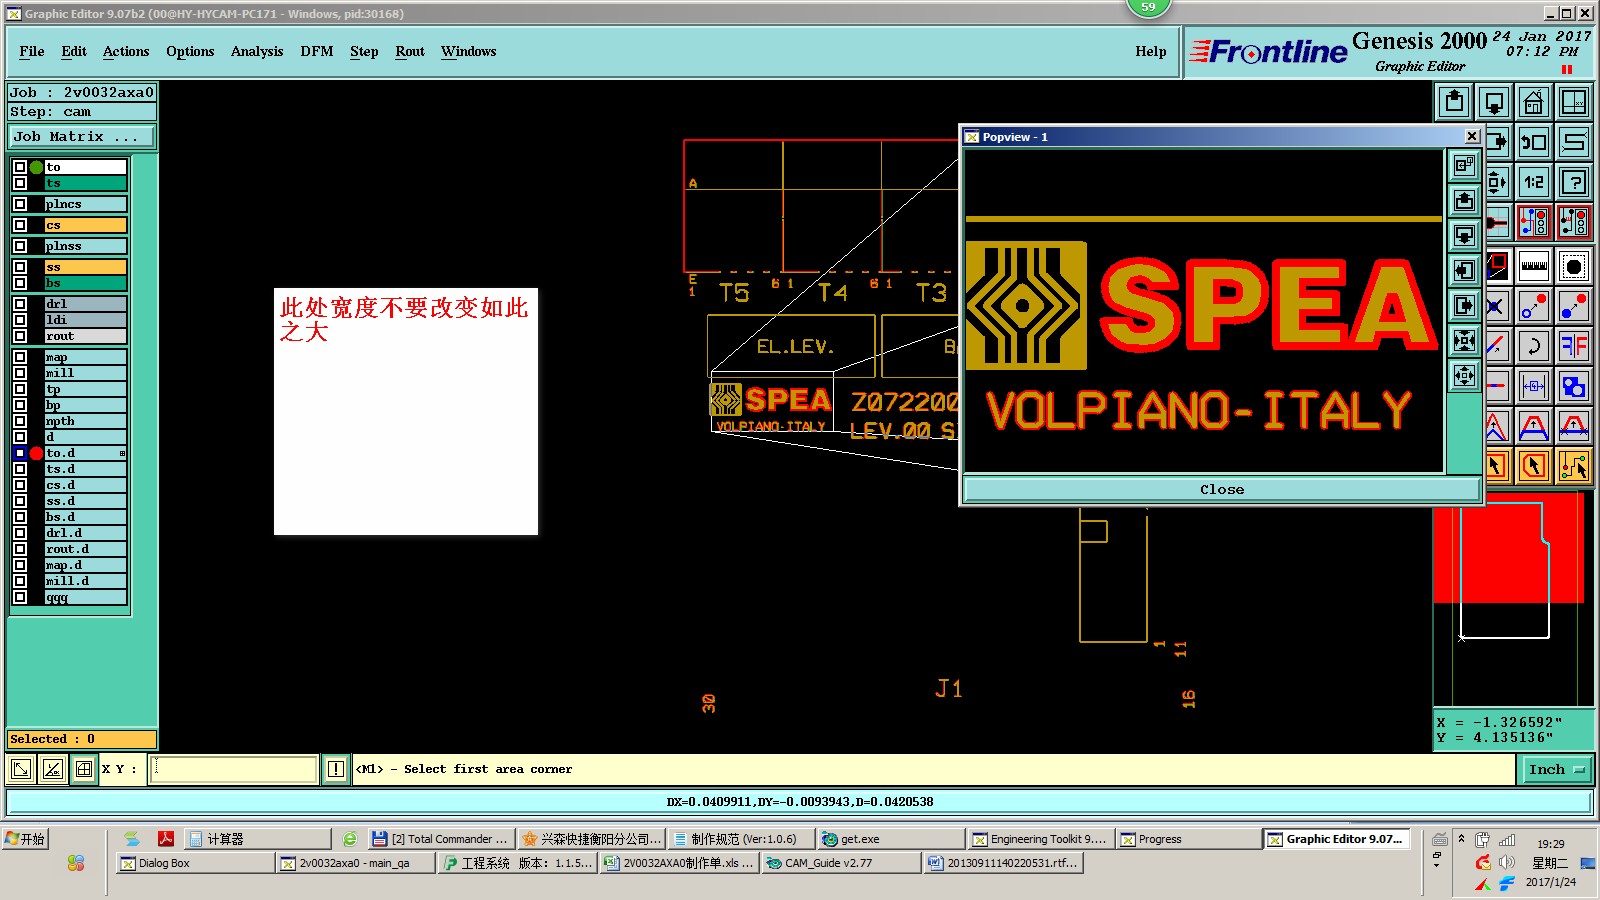Click the Start button in taskbar
Screen dimensions: 1600x900
(x=26, y=839)
